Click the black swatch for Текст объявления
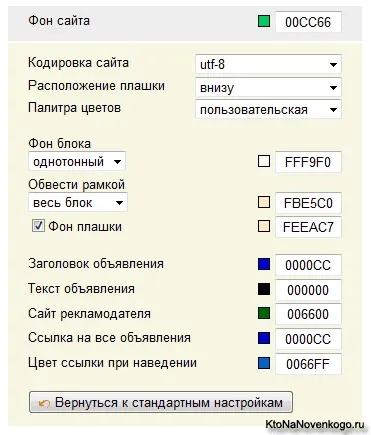Image resolution: width=371 pixels, height=435 pixels. tap(264, 289)
